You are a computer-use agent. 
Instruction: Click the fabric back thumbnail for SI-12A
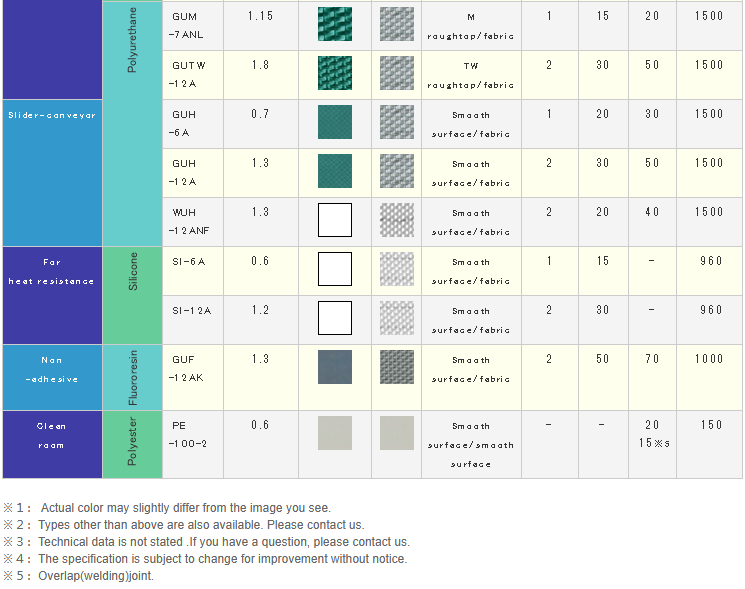(397, 318)
